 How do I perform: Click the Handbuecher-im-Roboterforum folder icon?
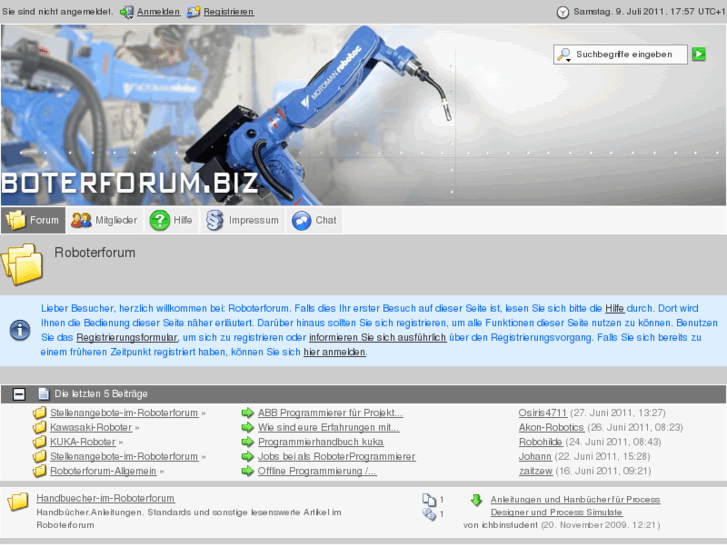pyautogui.click(x=18, y=502)
